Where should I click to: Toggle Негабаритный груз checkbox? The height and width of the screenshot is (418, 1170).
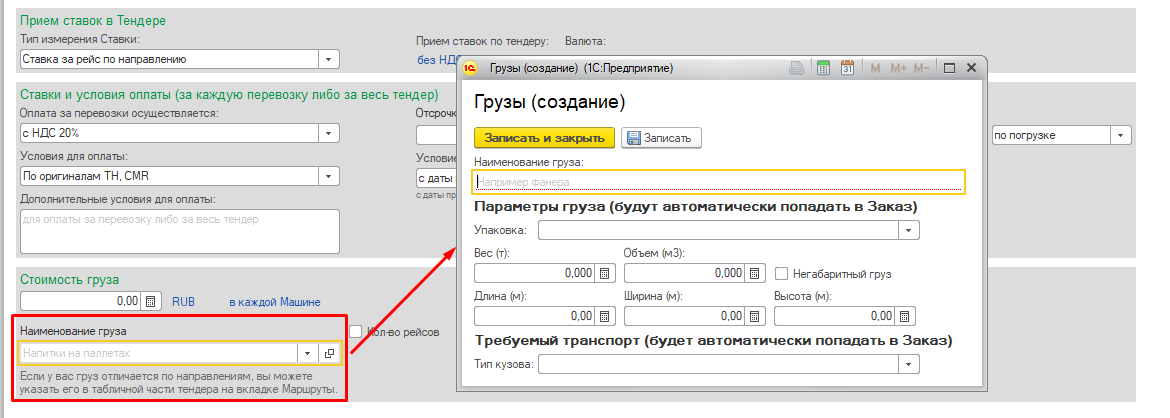[782, 273]
